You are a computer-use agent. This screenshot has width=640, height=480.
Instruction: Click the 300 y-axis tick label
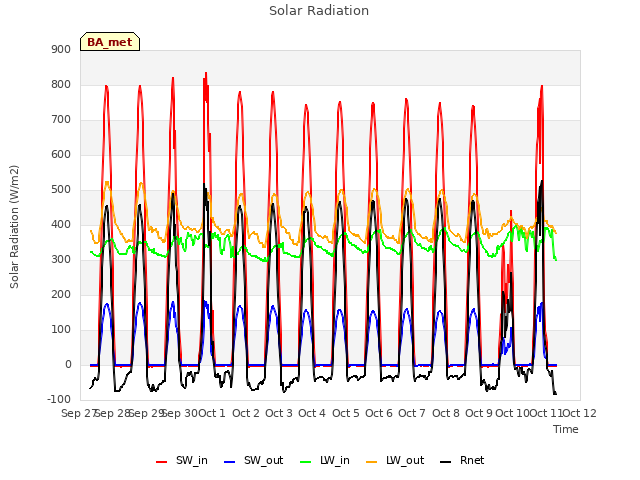coord(61,260)
